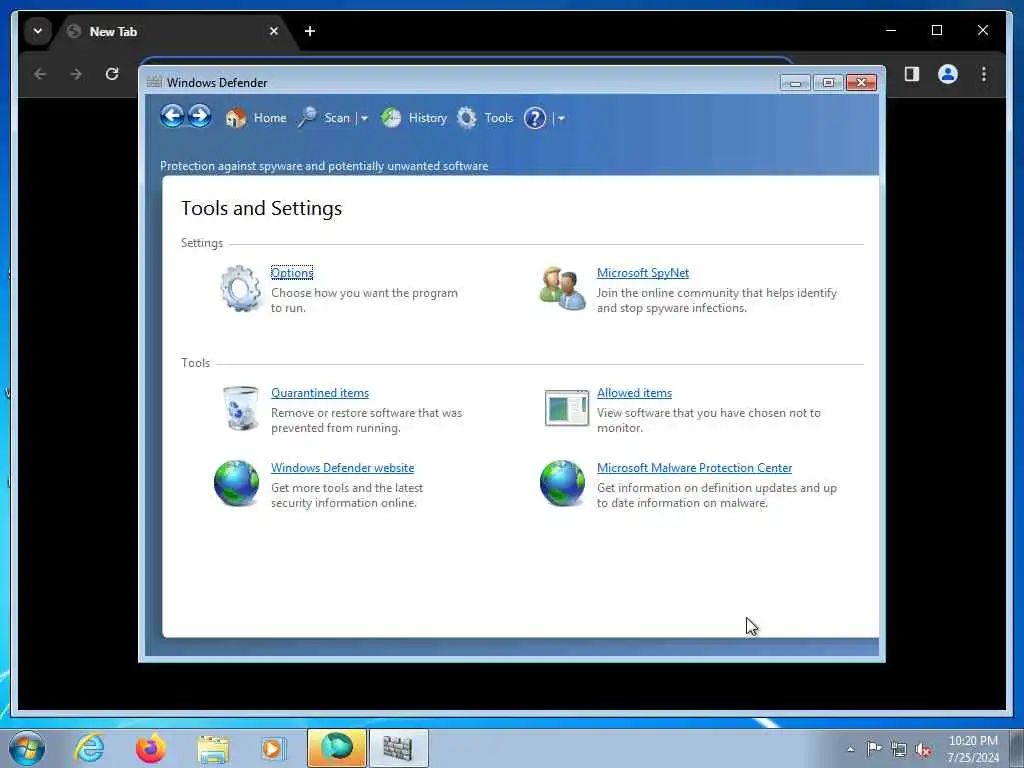Reload the browser page
Viewport: 1024px width, 768px height.
point(112,74)
